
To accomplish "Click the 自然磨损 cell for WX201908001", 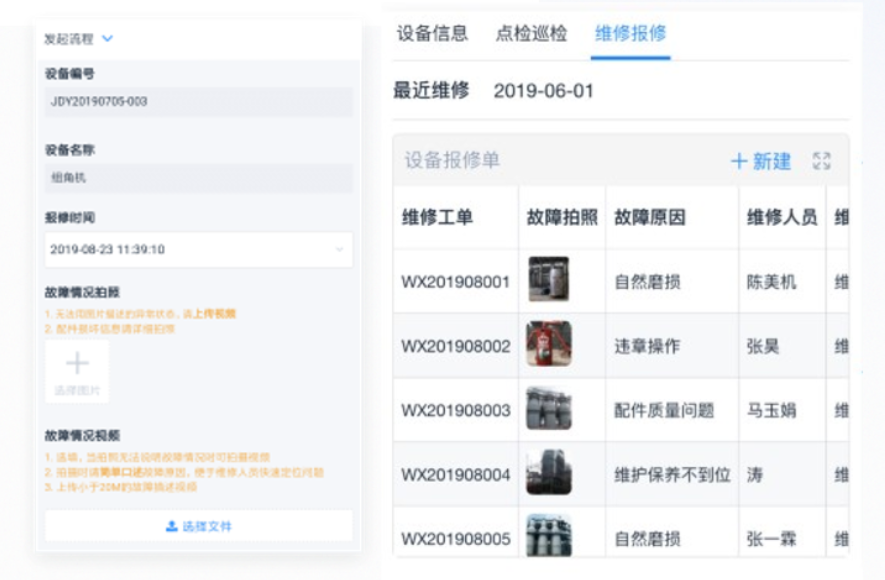I will click(647, 282).
